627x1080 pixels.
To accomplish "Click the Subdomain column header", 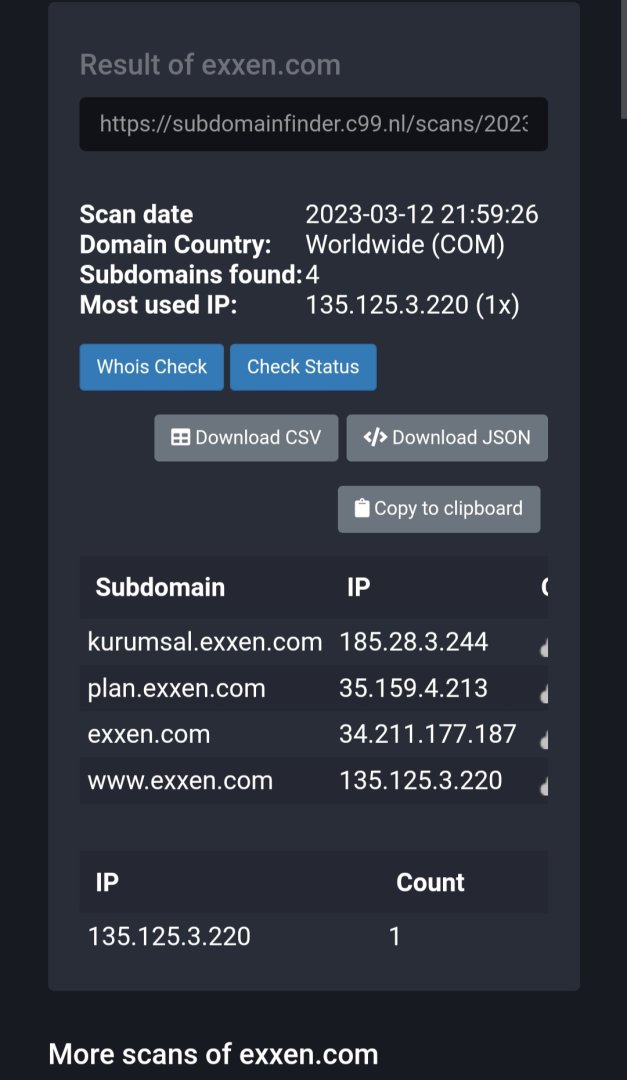I will 160,587.
